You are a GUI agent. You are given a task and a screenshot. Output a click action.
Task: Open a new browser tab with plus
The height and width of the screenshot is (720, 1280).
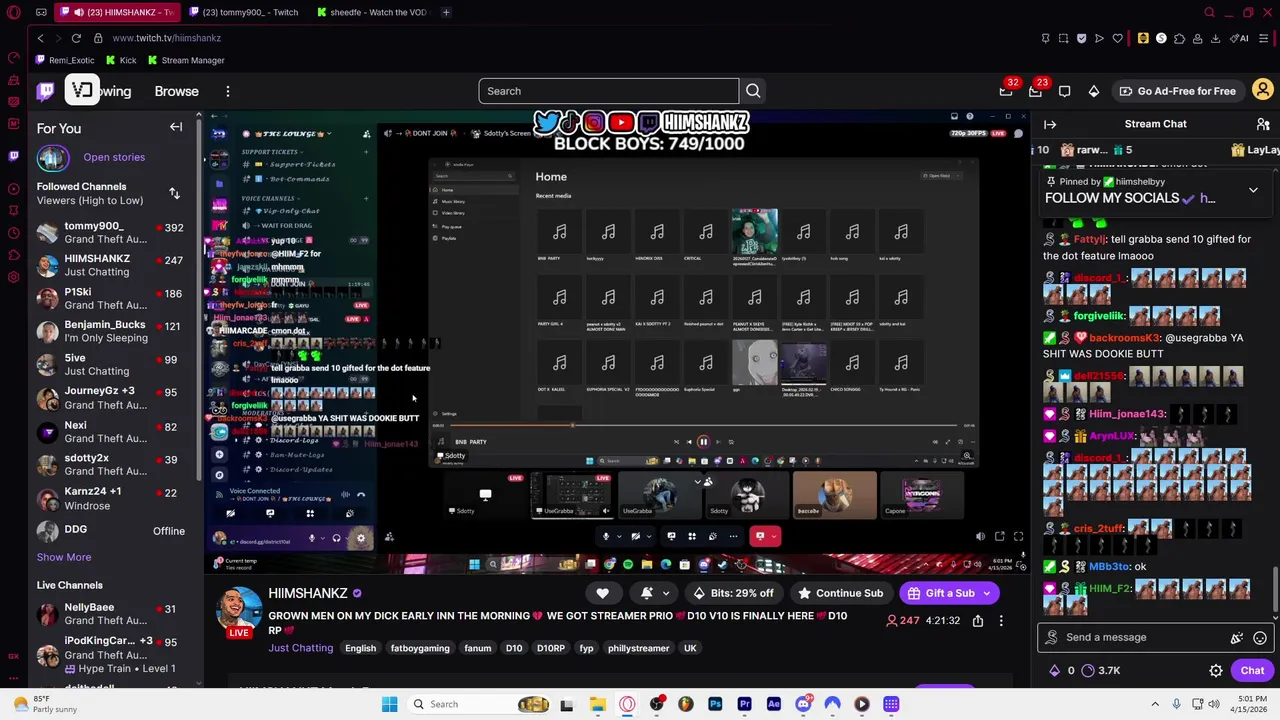[446, 12]
